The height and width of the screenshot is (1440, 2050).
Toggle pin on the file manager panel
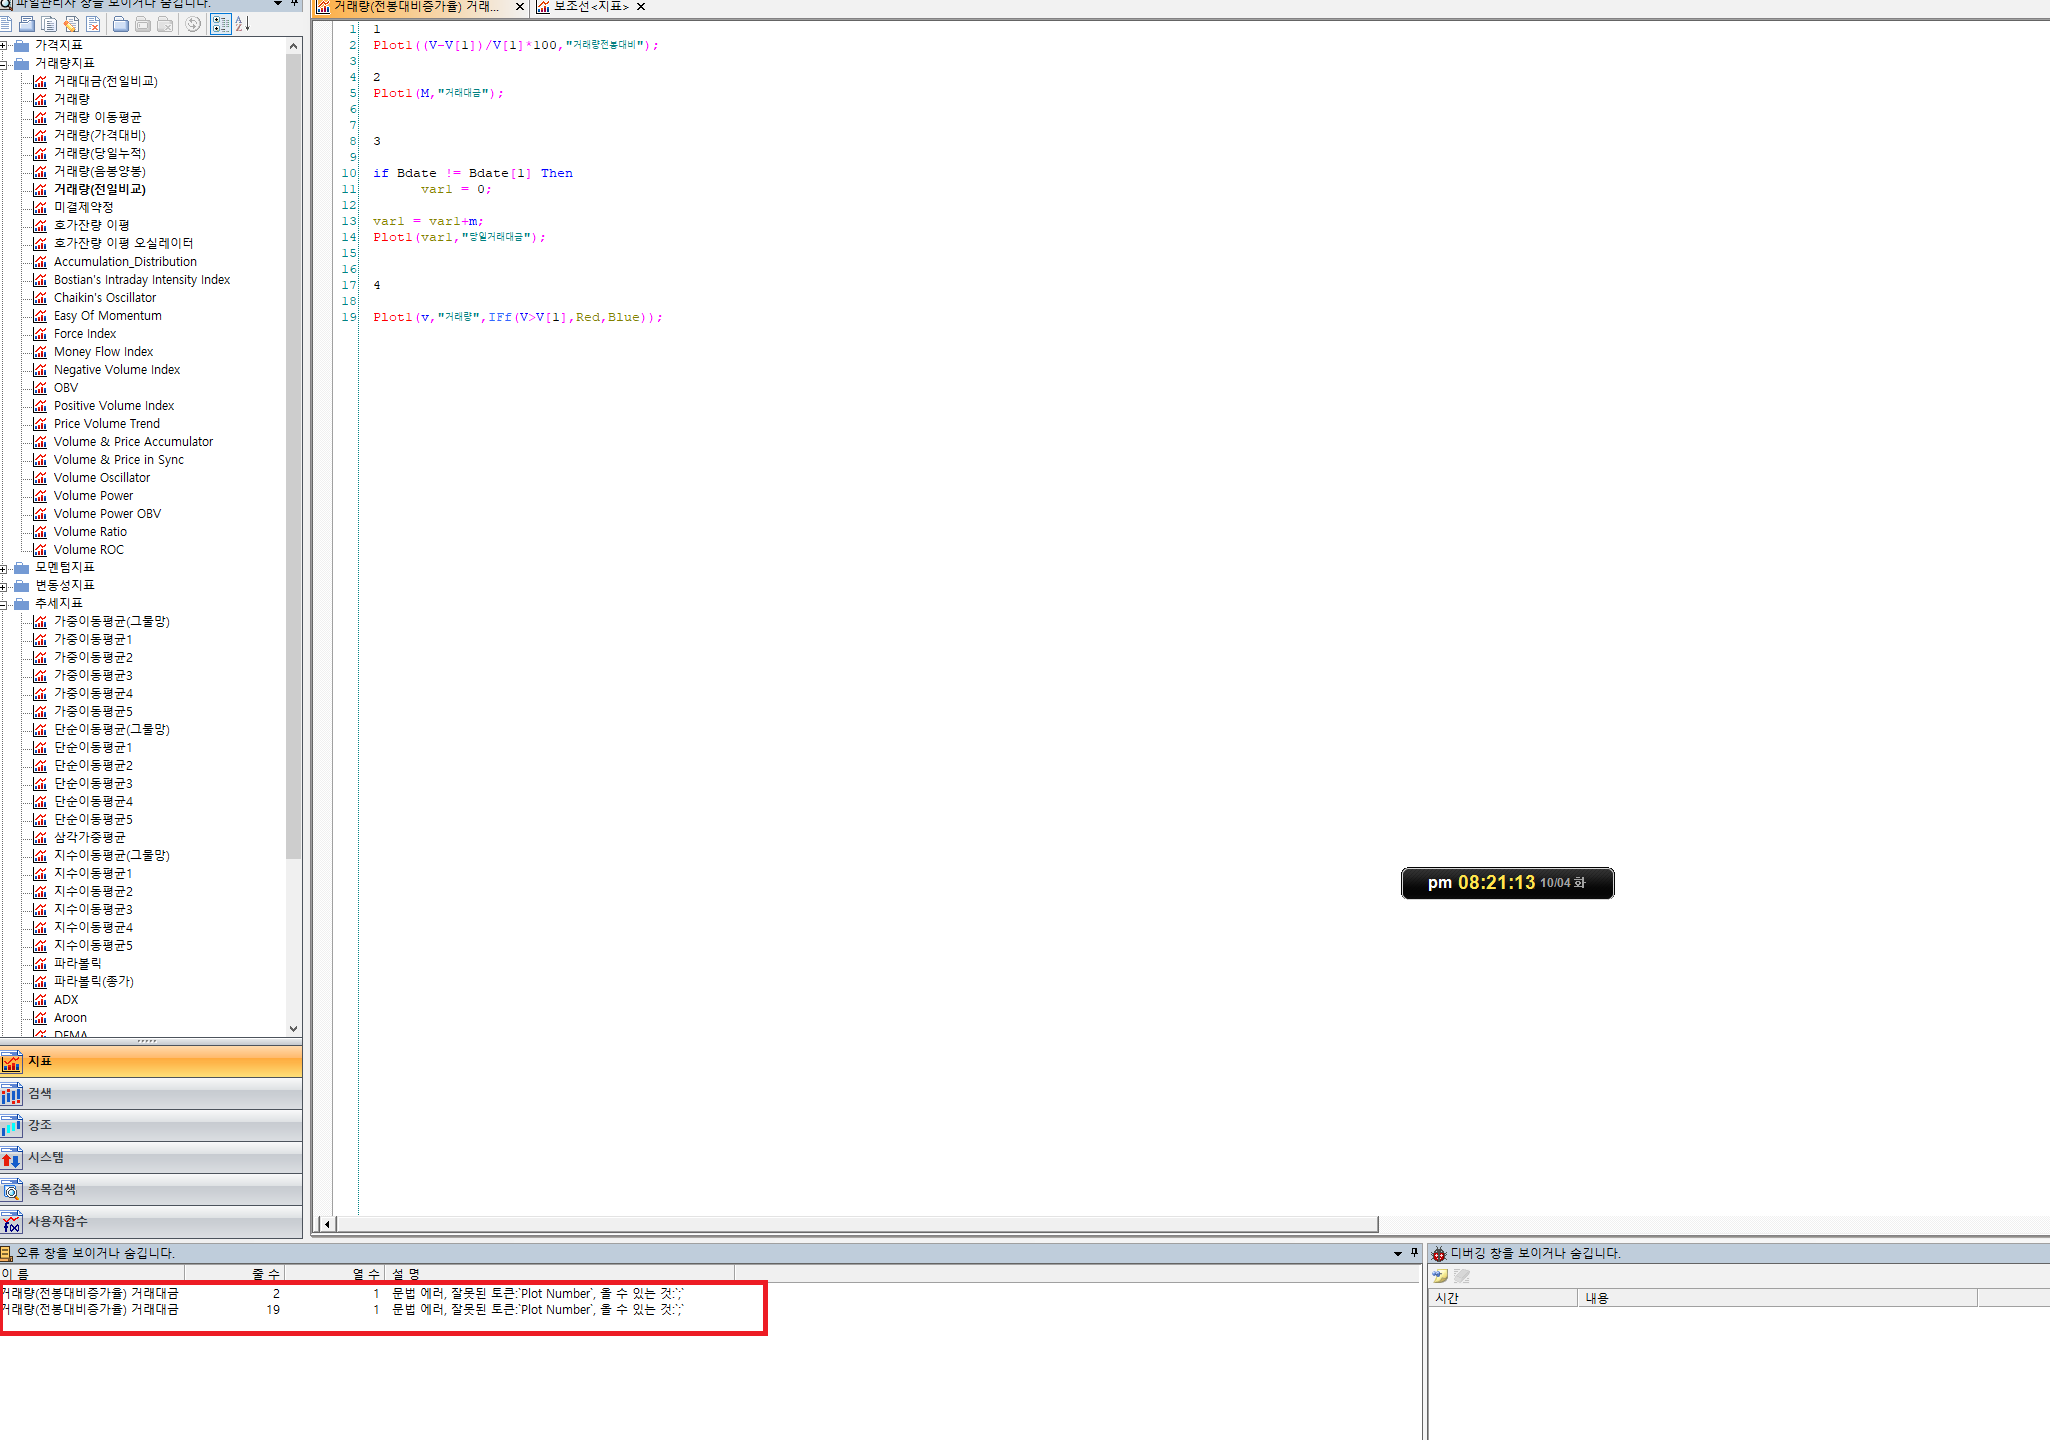[294, 3]
